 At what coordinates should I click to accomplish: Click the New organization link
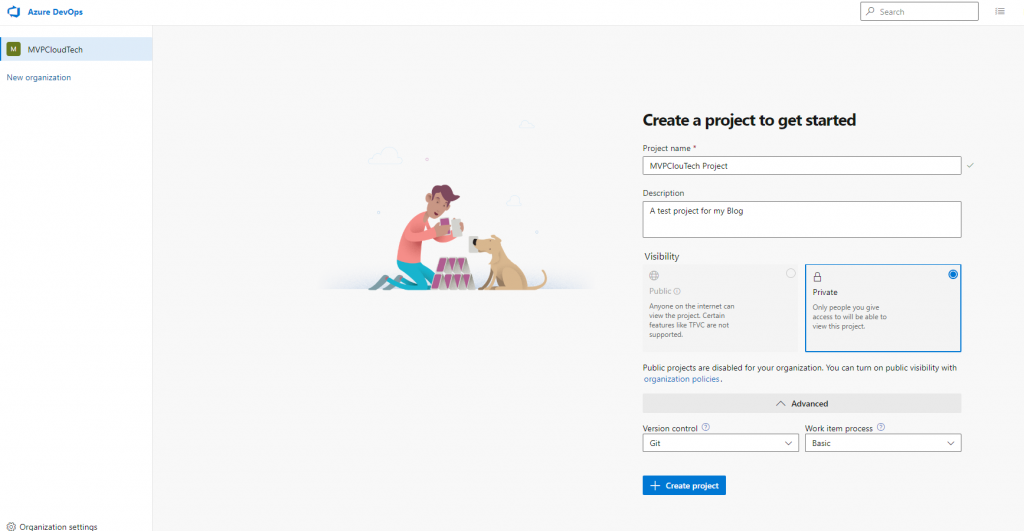[39, 77]
